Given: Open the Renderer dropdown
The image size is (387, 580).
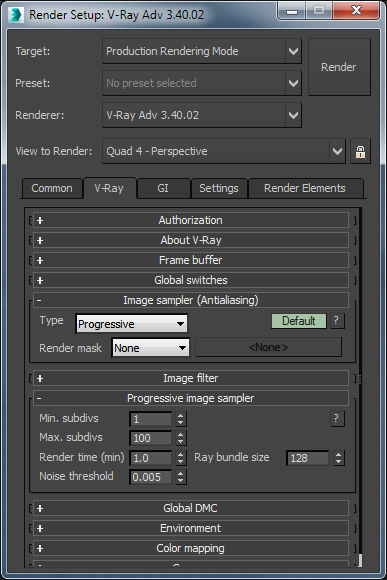Looking at the screenshot, I should click(x=202, y=115).
